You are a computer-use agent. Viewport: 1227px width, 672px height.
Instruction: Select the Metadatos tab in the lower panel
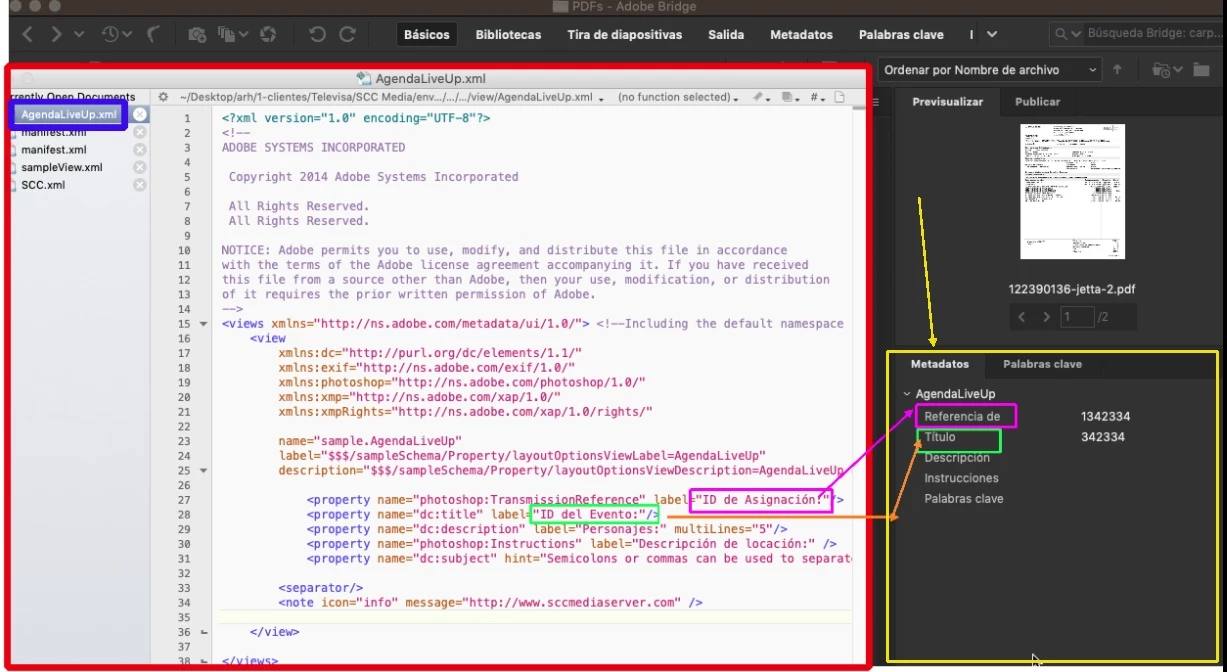click(939, 364)
